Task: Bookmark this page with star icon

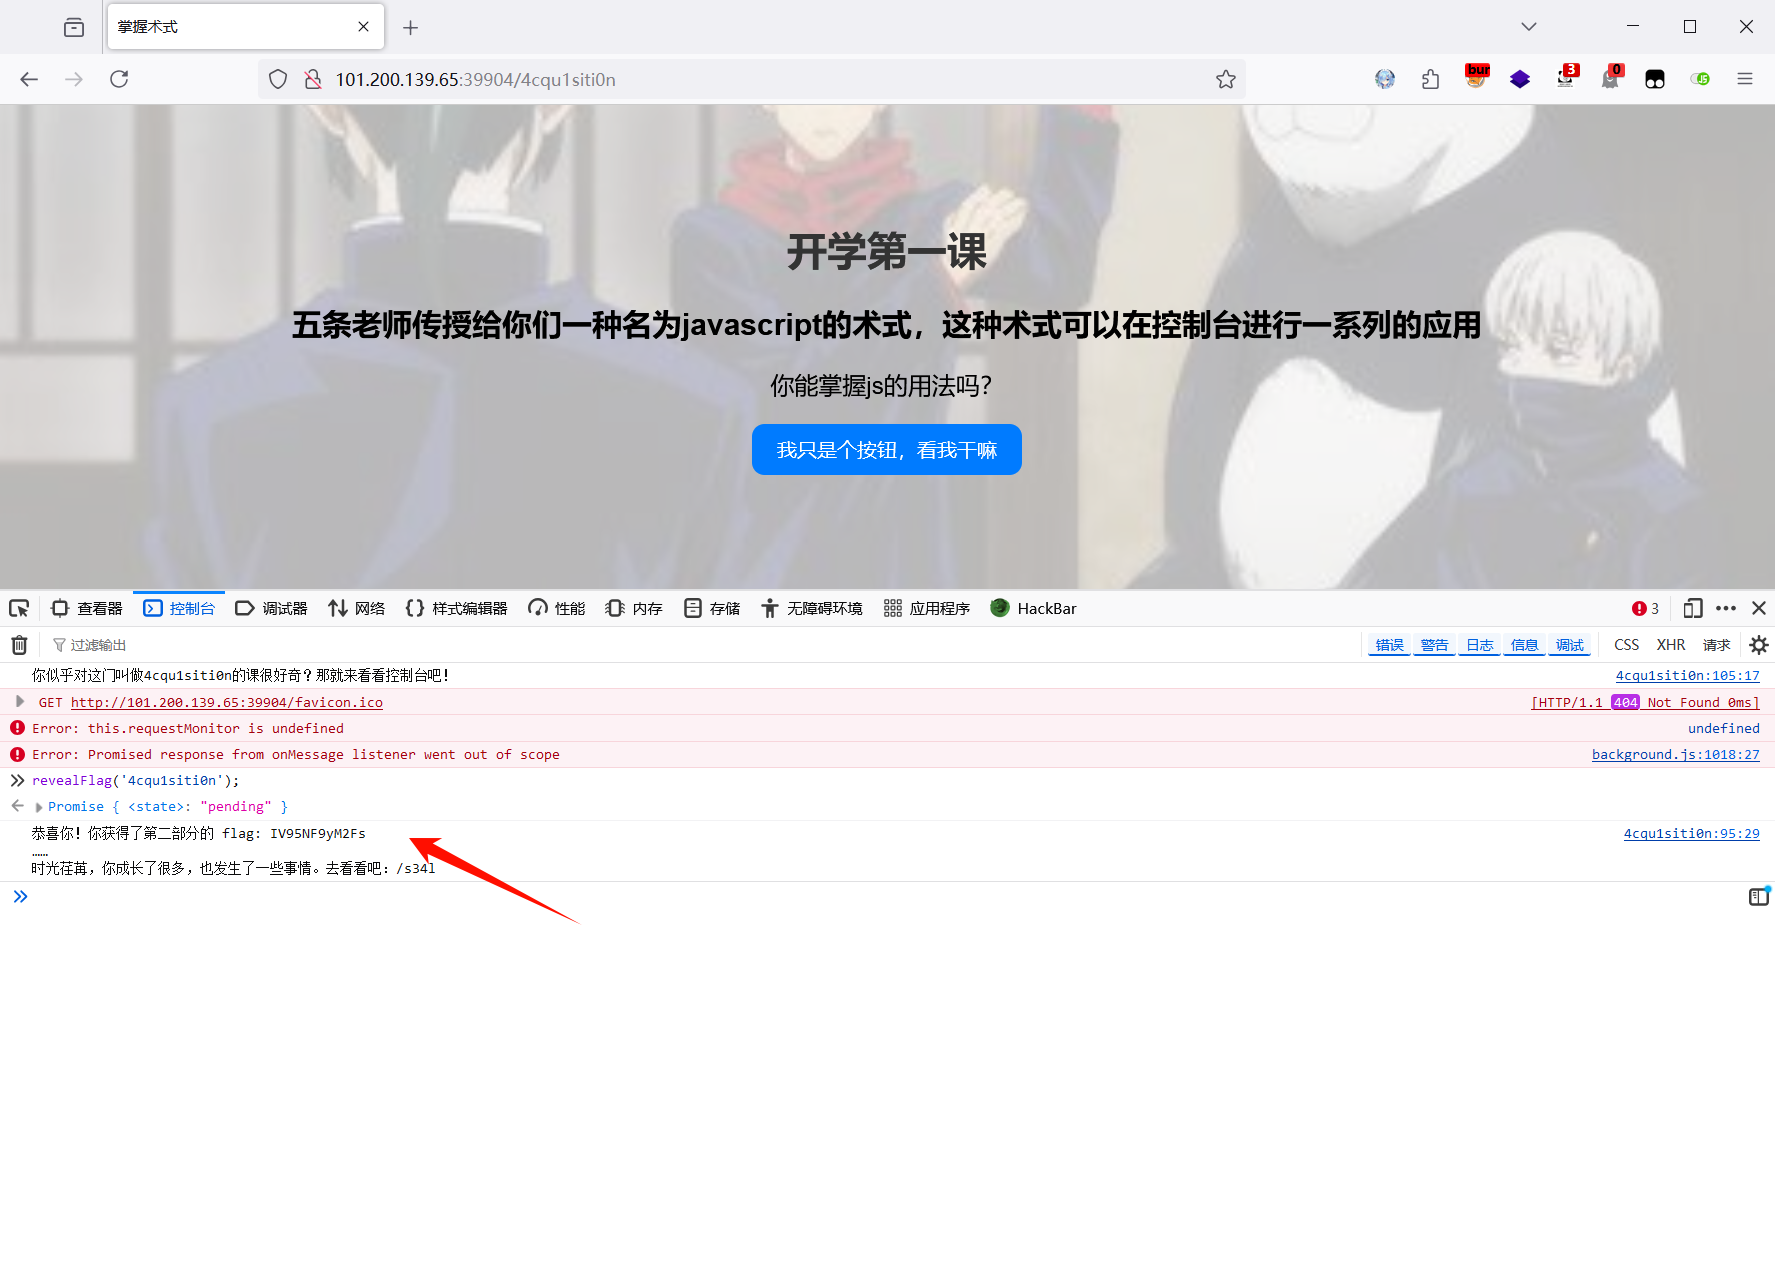Action: click(1226, 79)
